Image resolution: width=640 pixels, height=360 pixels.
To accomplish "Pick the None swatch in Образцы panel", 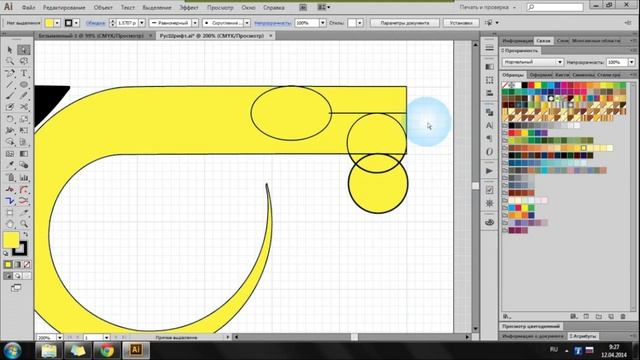I will 505,85.
